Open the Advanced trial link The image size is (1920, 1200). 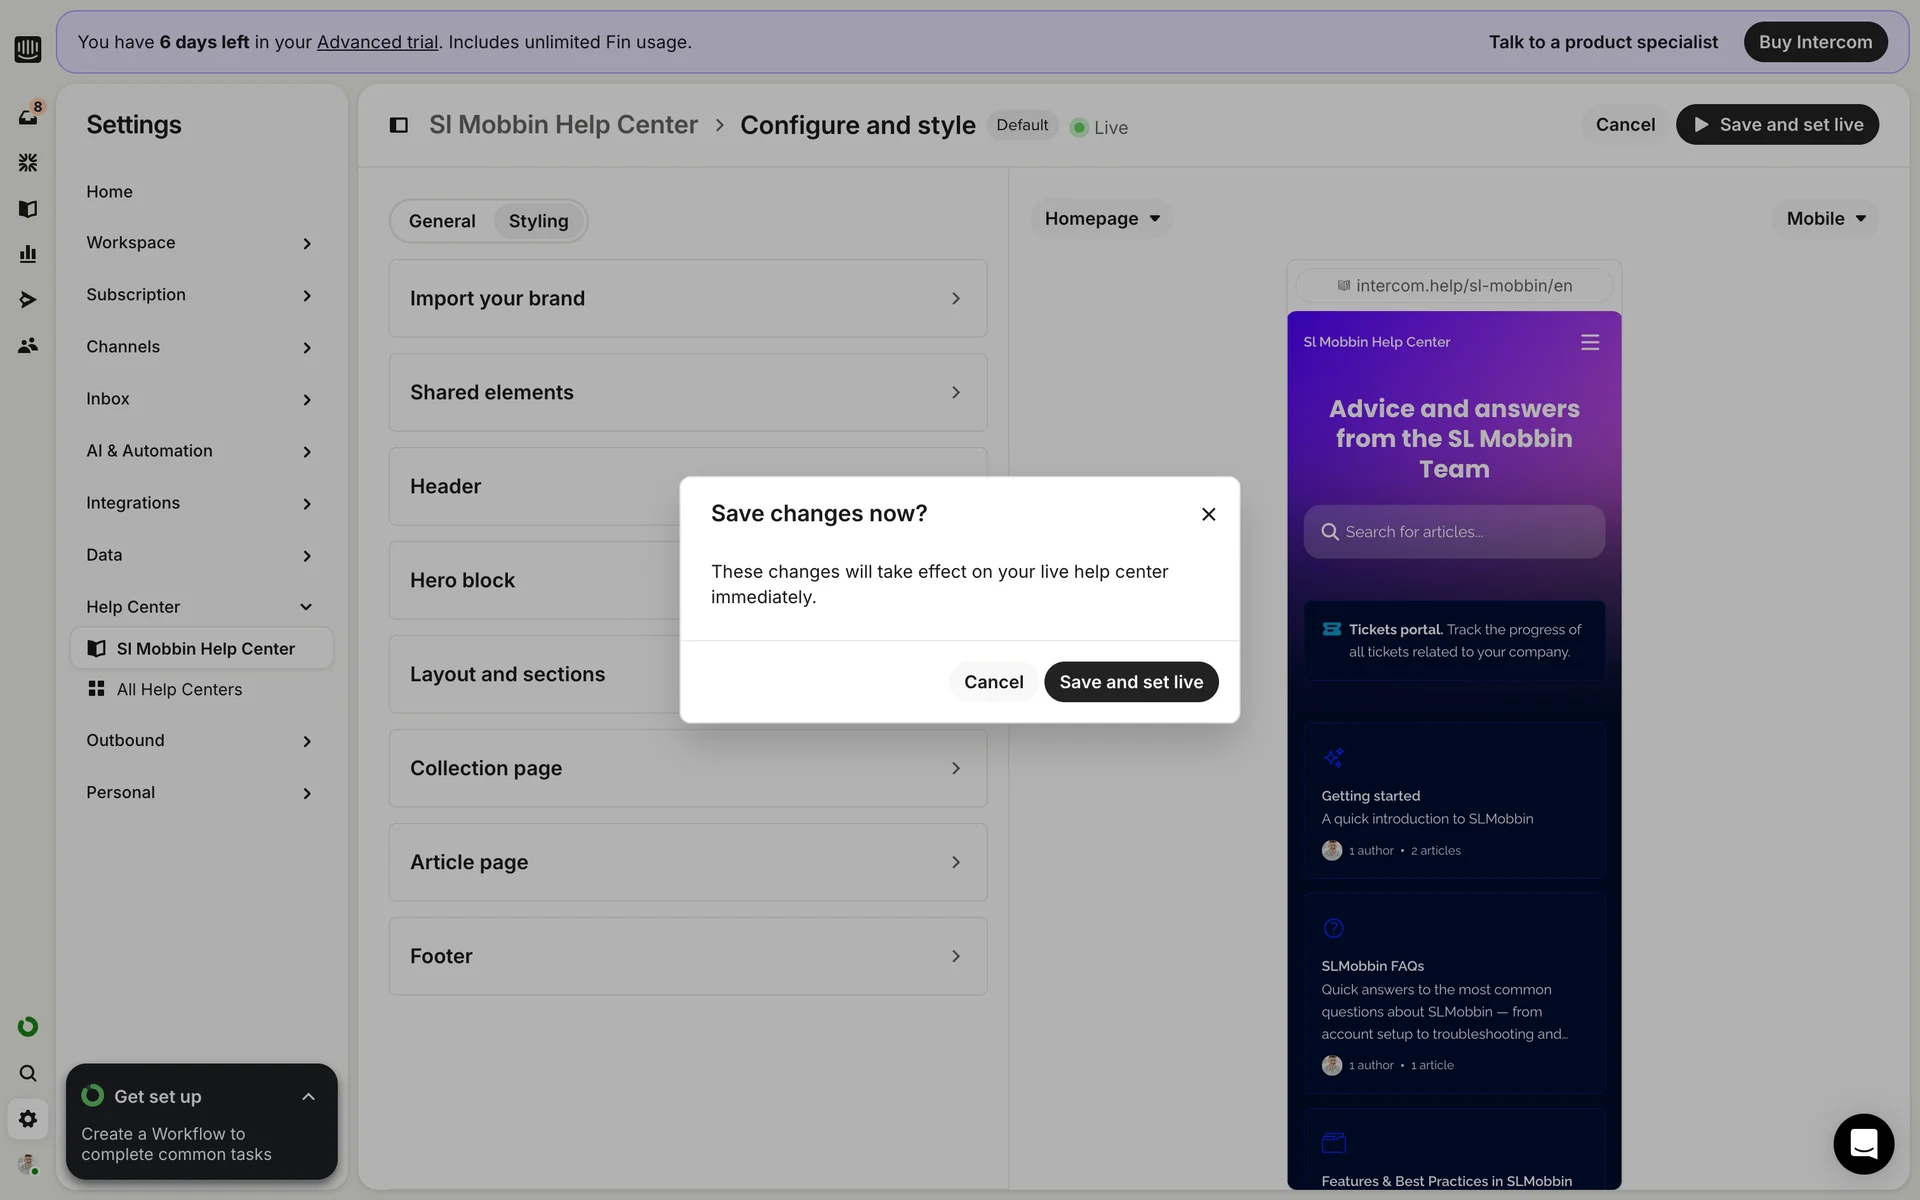(x=377, y=42)
